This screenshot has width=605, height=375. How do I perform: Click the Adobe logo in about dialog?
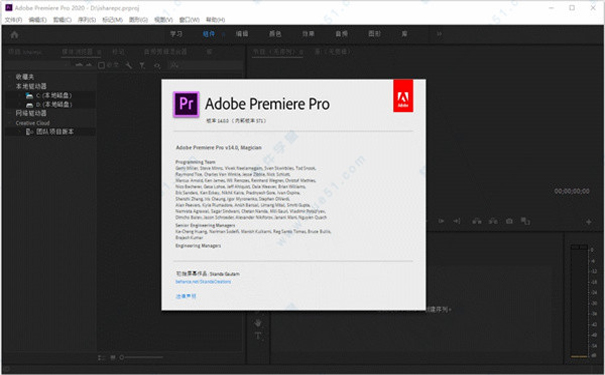(403, 96)
